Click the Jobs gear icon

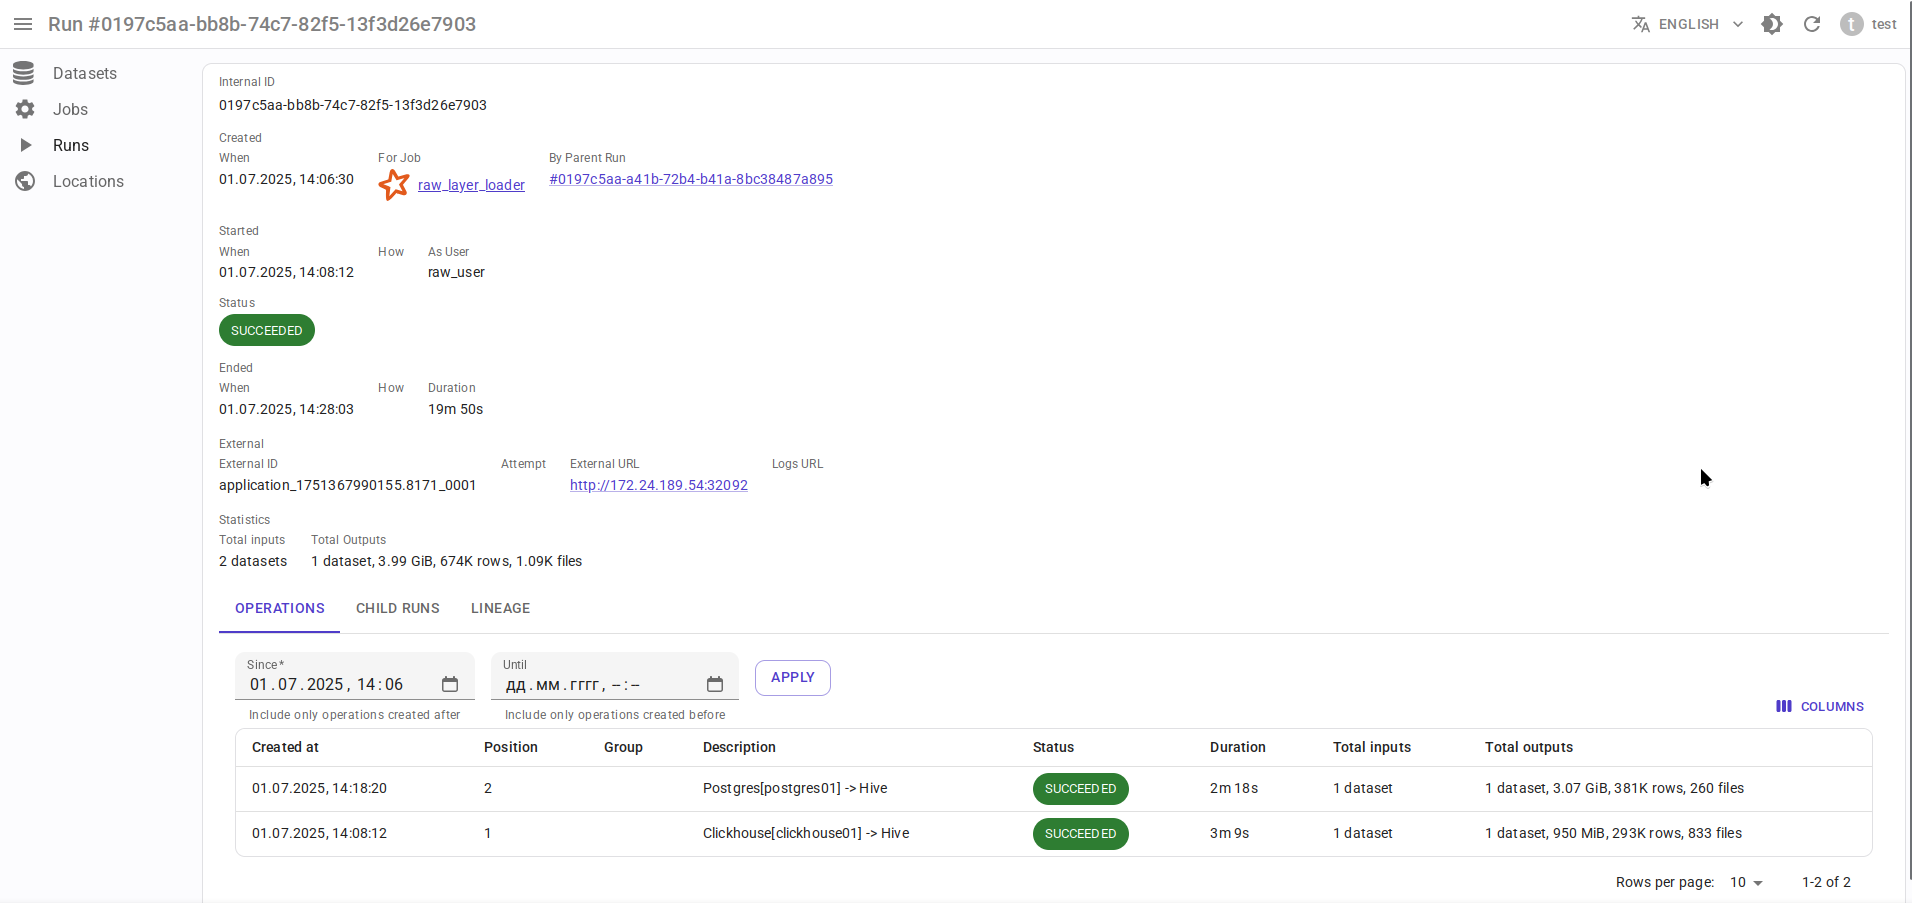25,109
